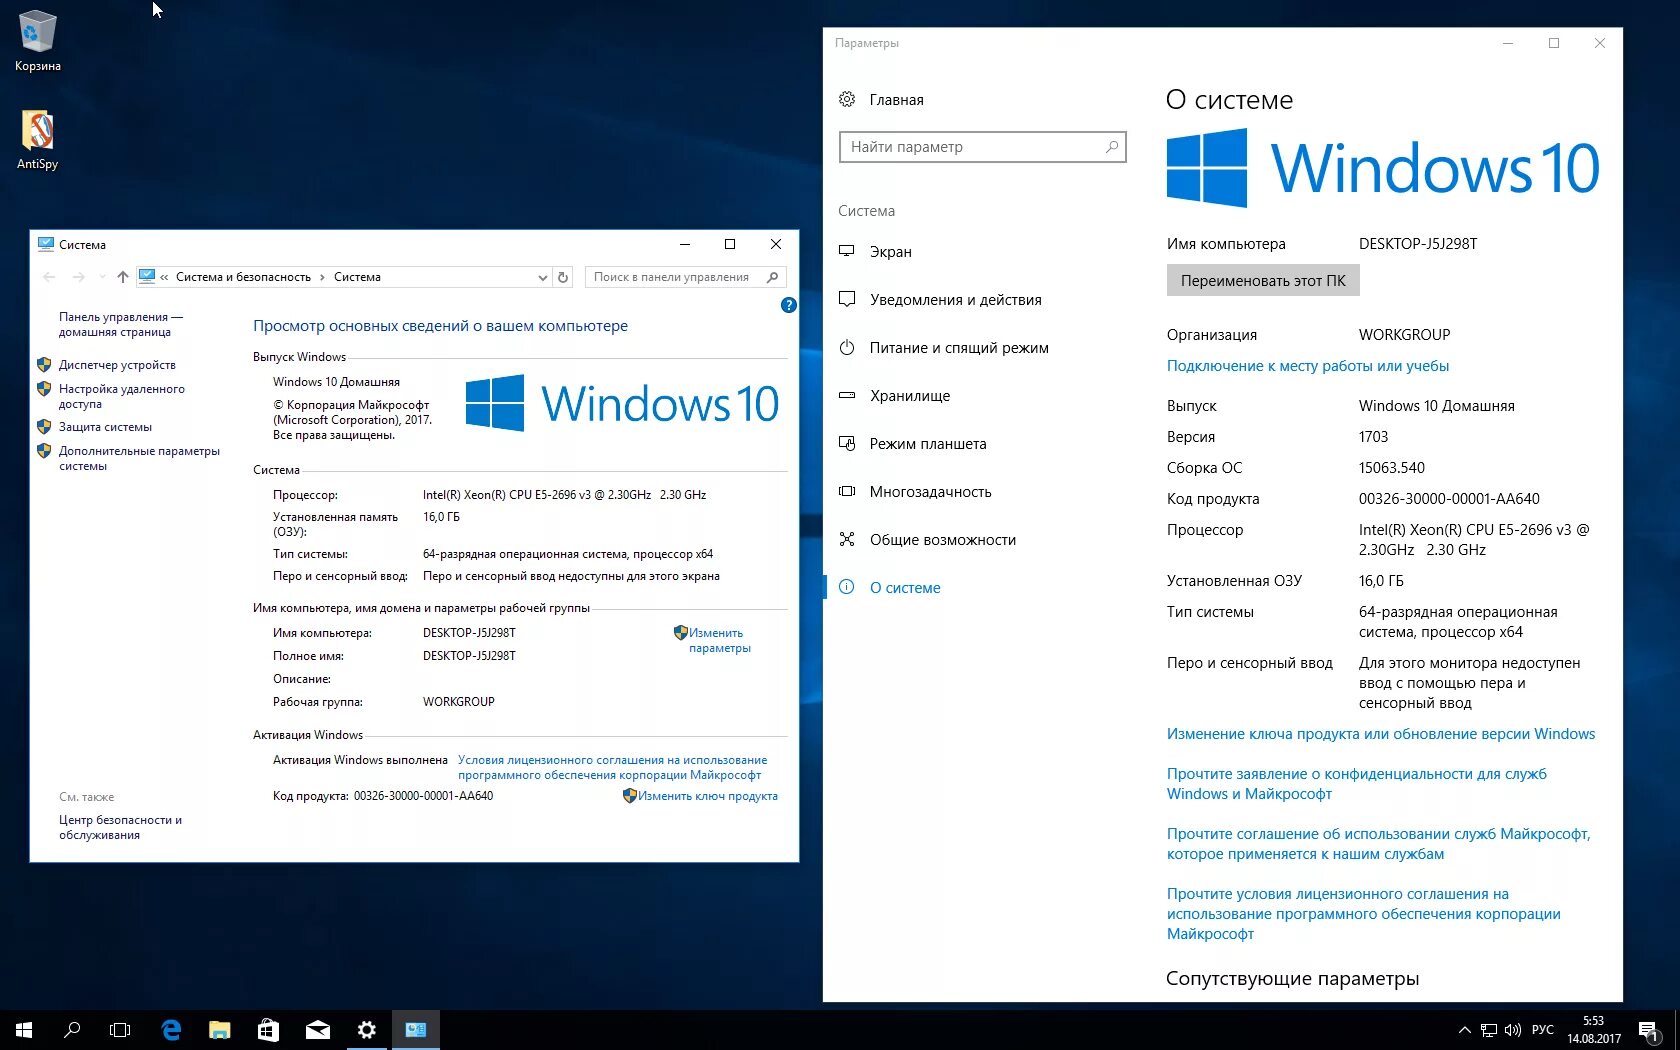
Task: Expand the address bar dropdown arrow
Action: [542, 277]
